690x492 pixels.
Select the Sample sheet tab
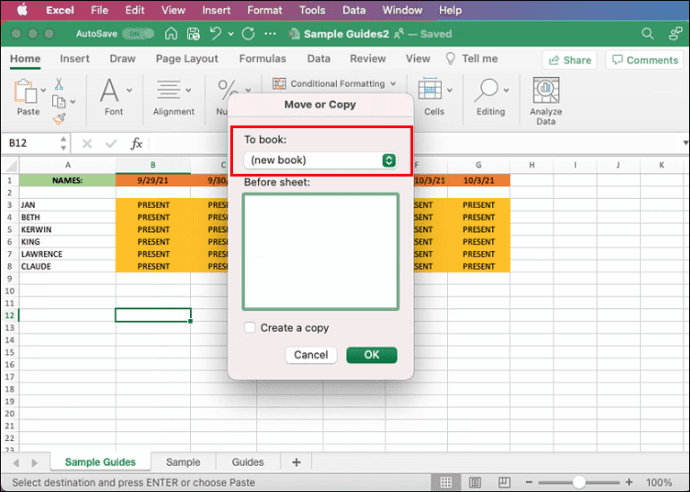pyautogui.click(x=183, y=462)
